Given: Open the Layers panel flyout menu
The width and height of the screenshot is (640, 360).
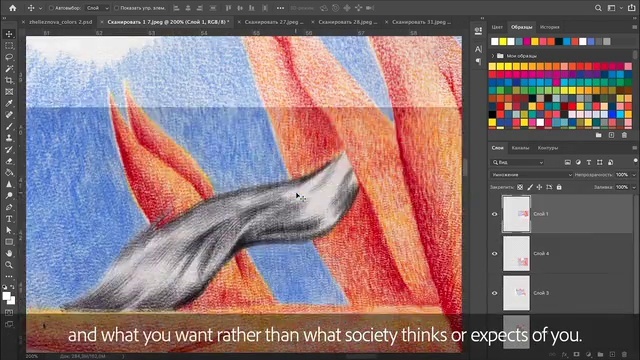Looking at the screenshot, I should (x=634, y=148).
